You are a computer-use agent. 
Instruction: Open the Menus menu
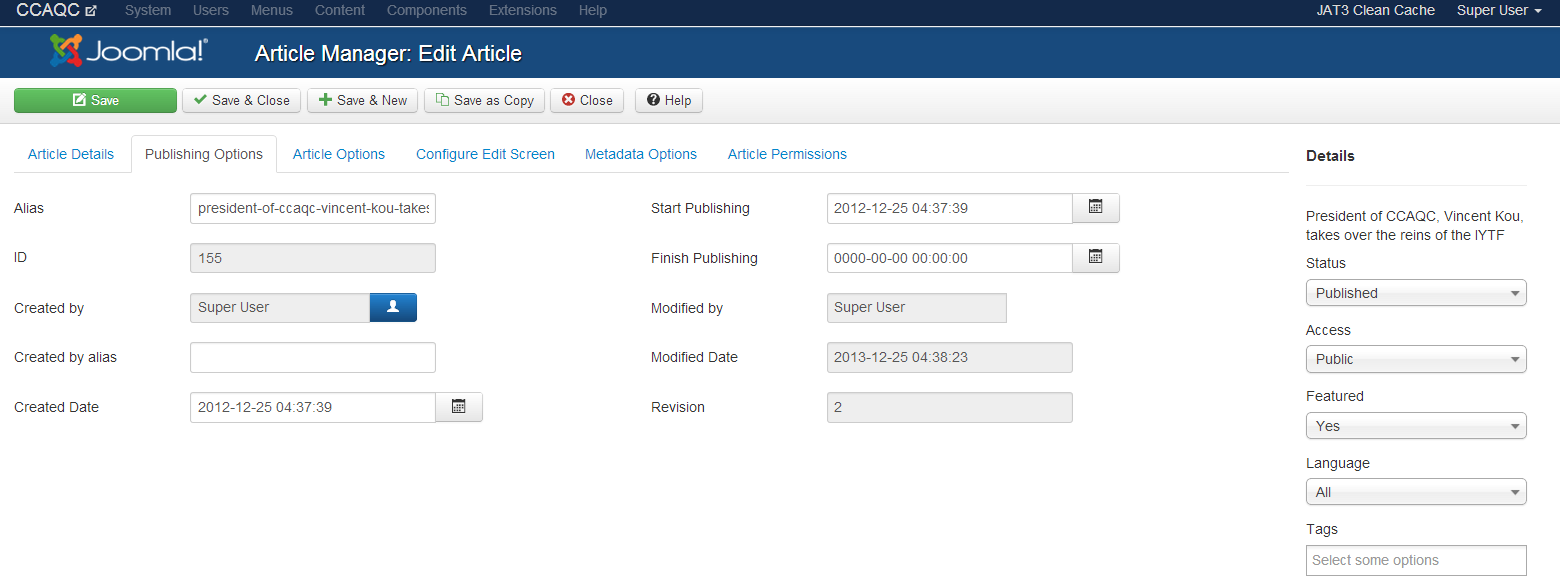(x=272, y=10)
